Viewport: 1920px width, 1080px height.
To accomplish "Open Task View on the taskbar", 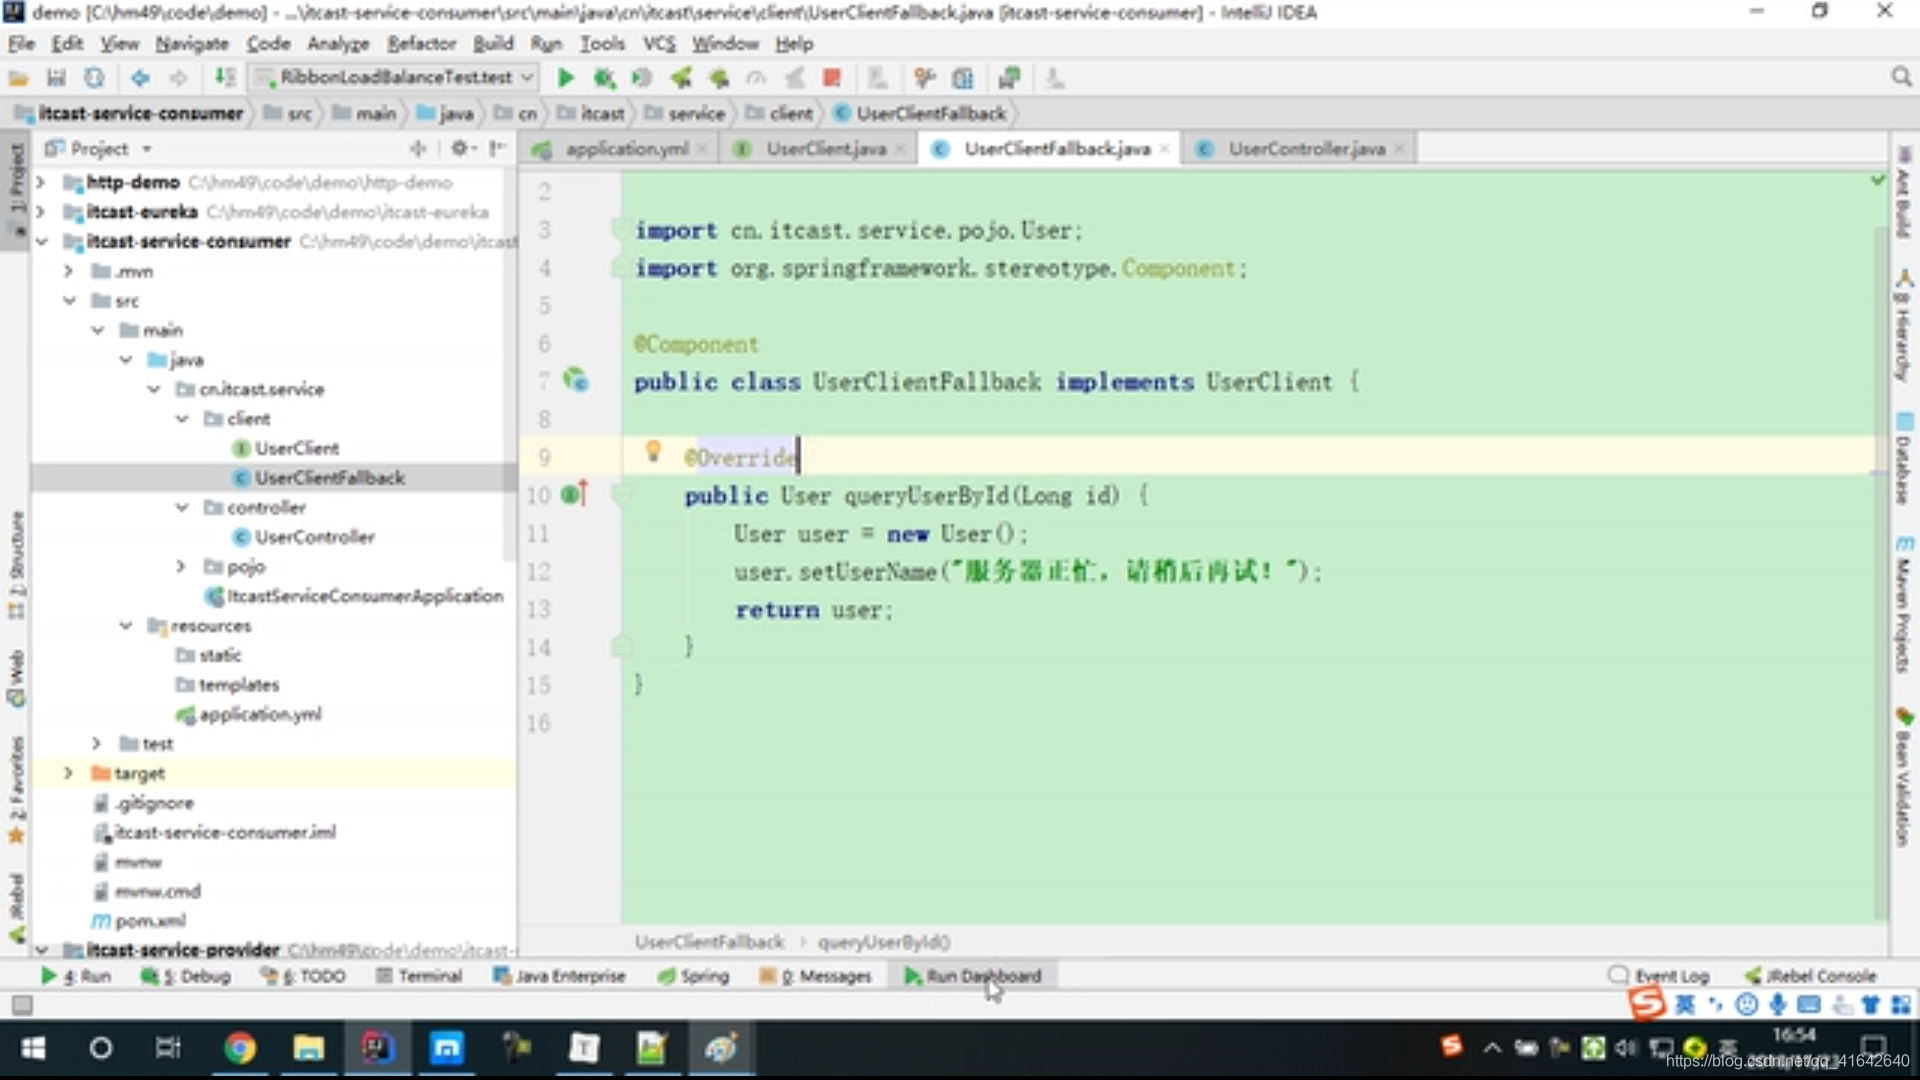I will click(168, 1048).
